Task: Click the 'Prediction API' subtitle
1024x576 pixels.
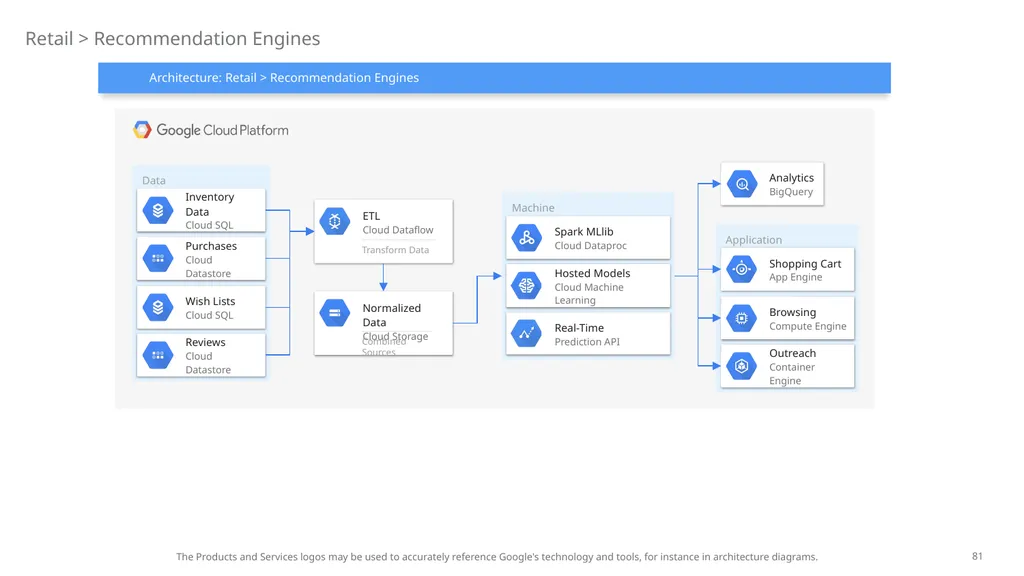Action: click(x=587, y=342)
